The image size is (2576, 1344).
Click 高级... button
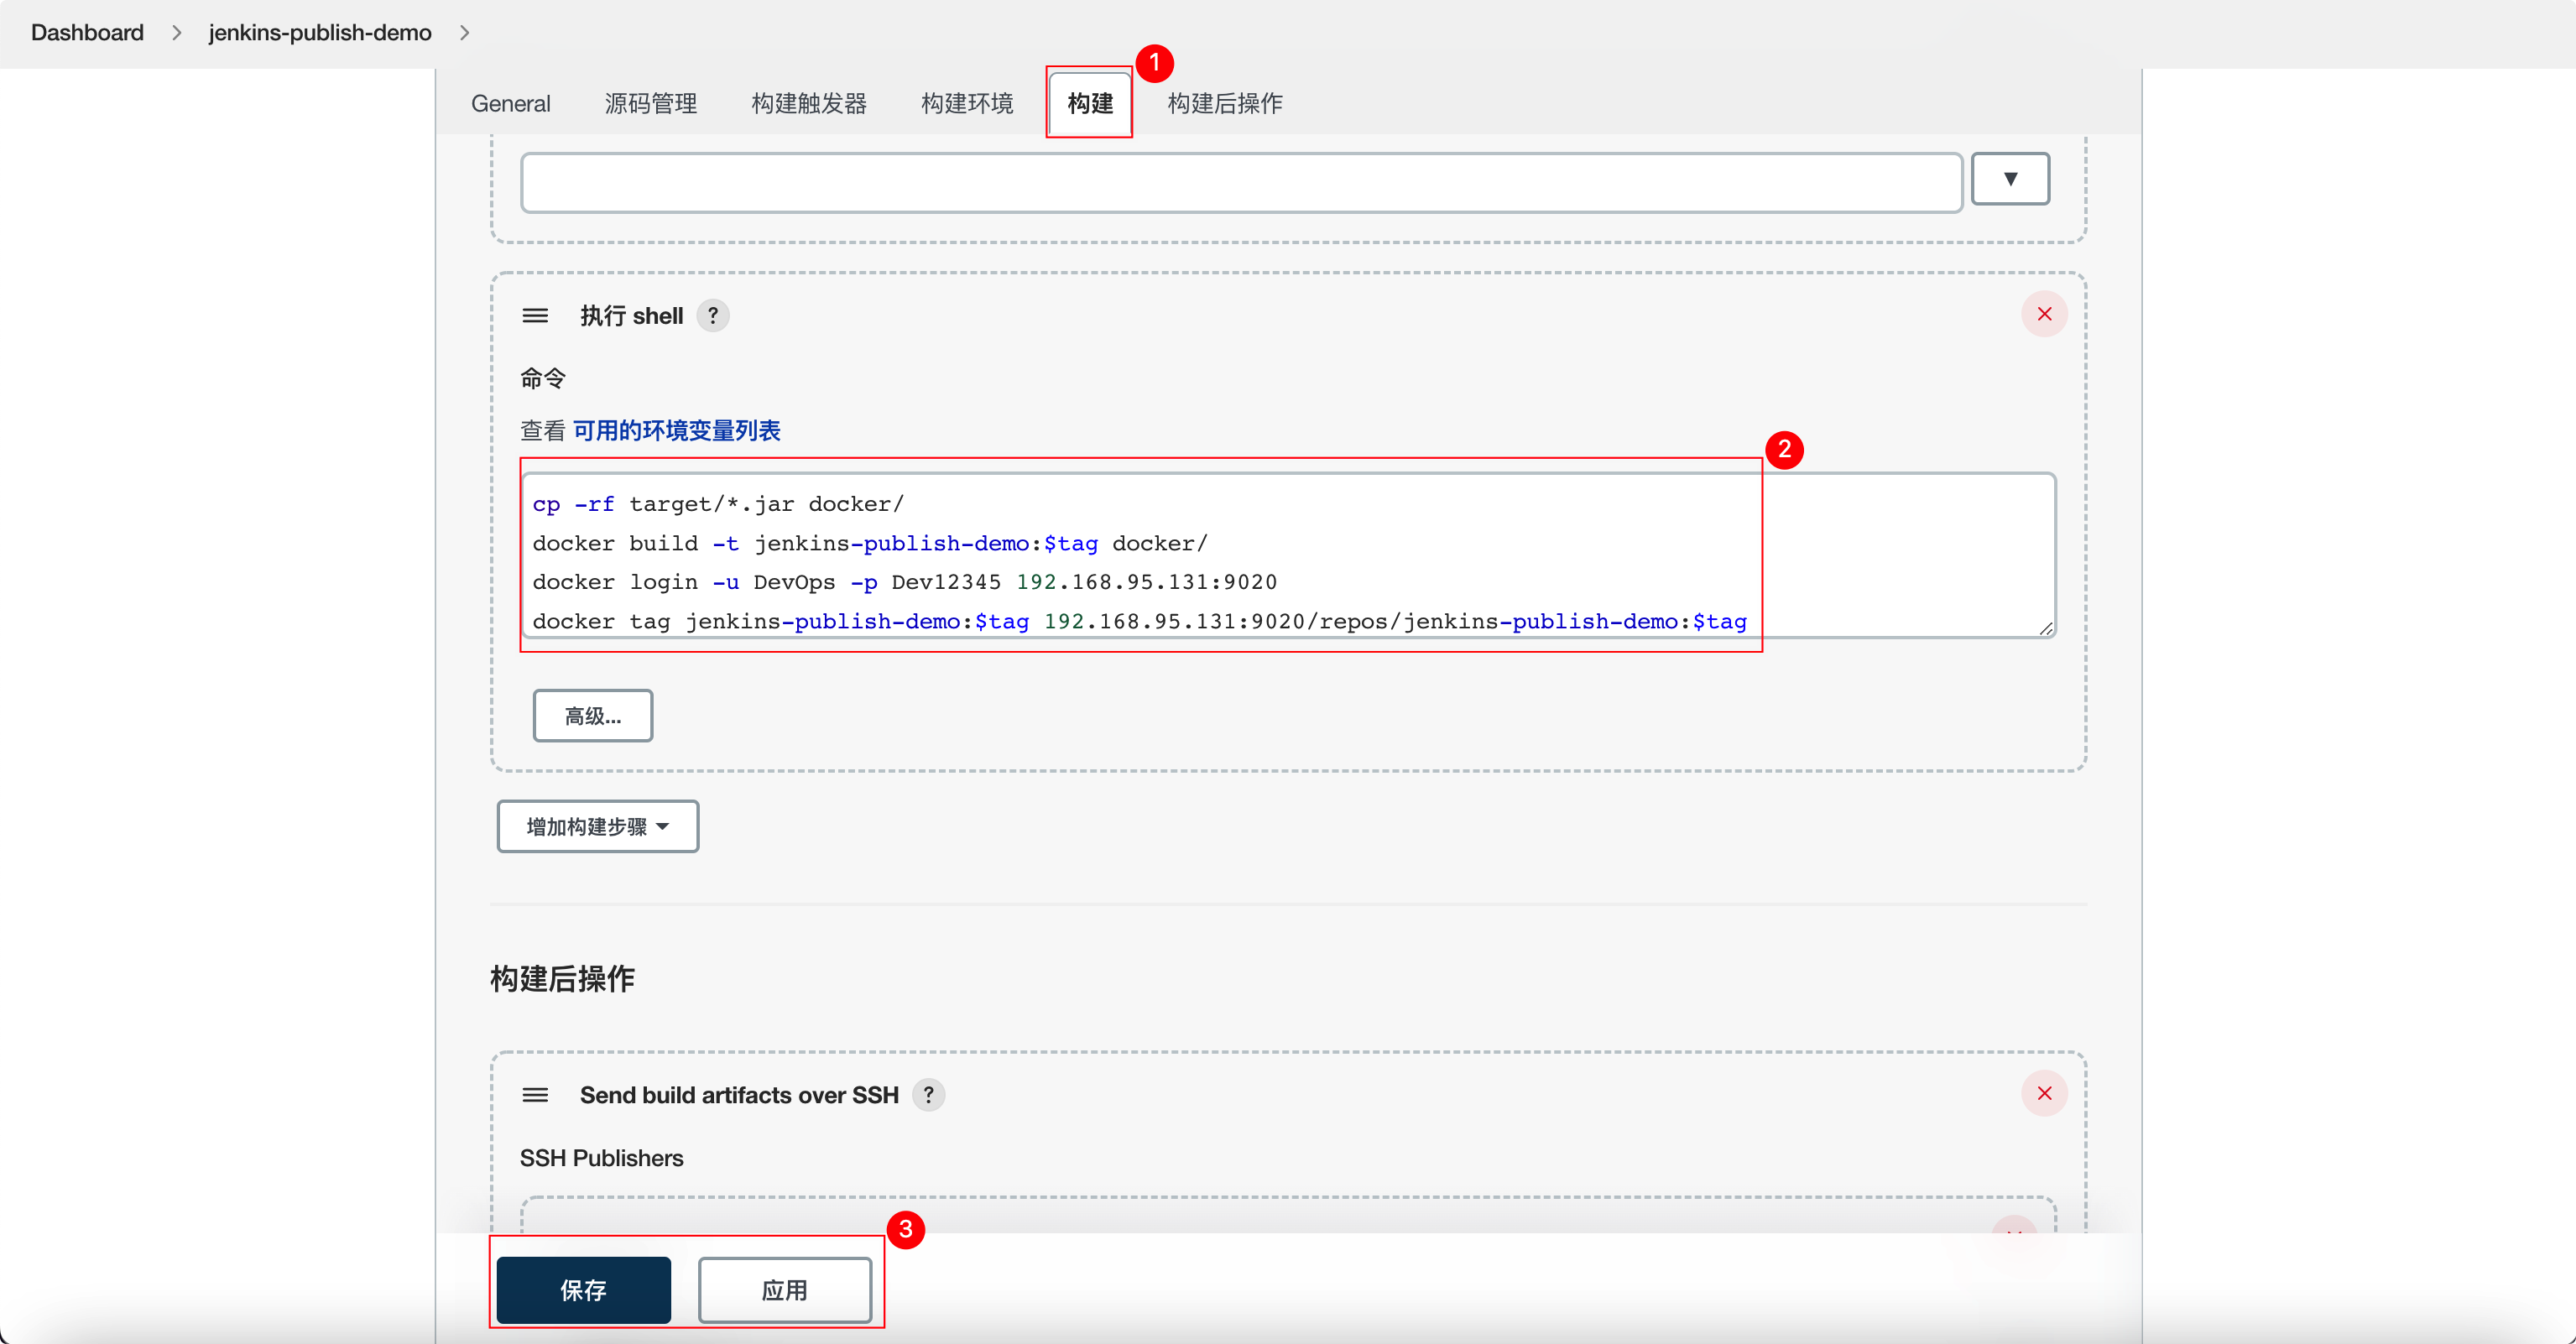pos(592,715)
